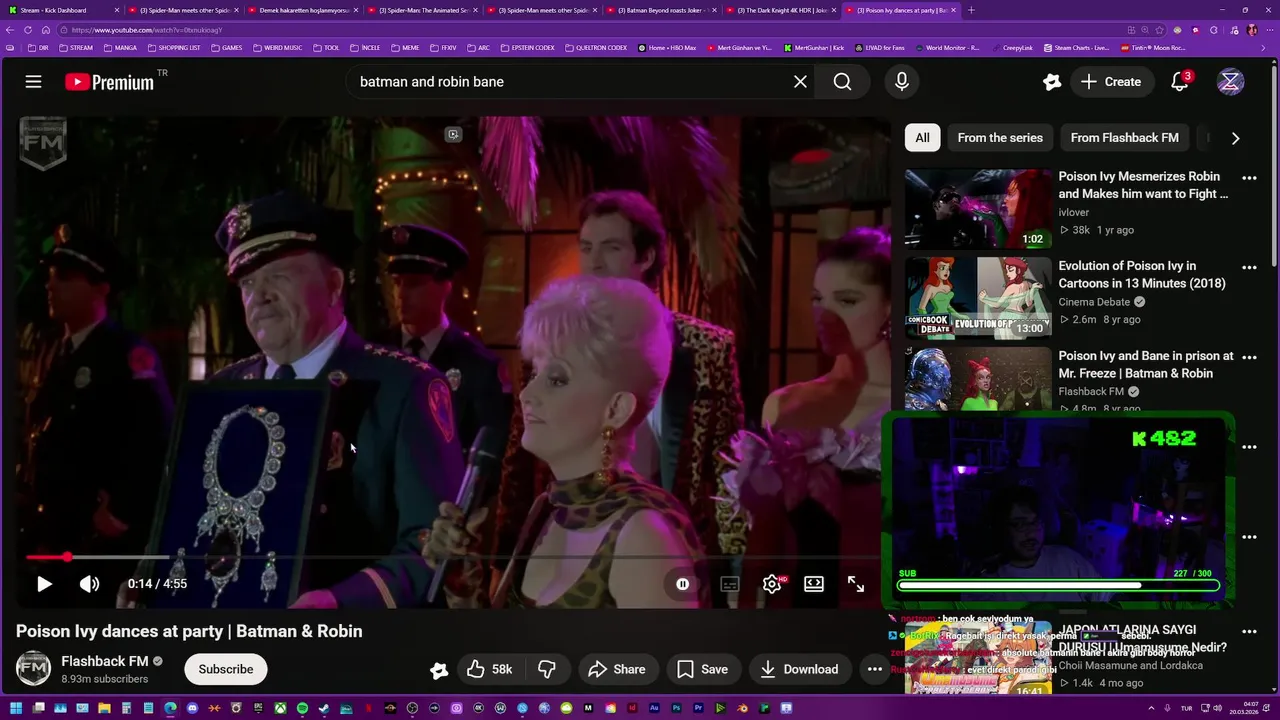Screen dimensions: 1280x720
Task: Select From the series chip
Action: click(x=1000, y=138)
